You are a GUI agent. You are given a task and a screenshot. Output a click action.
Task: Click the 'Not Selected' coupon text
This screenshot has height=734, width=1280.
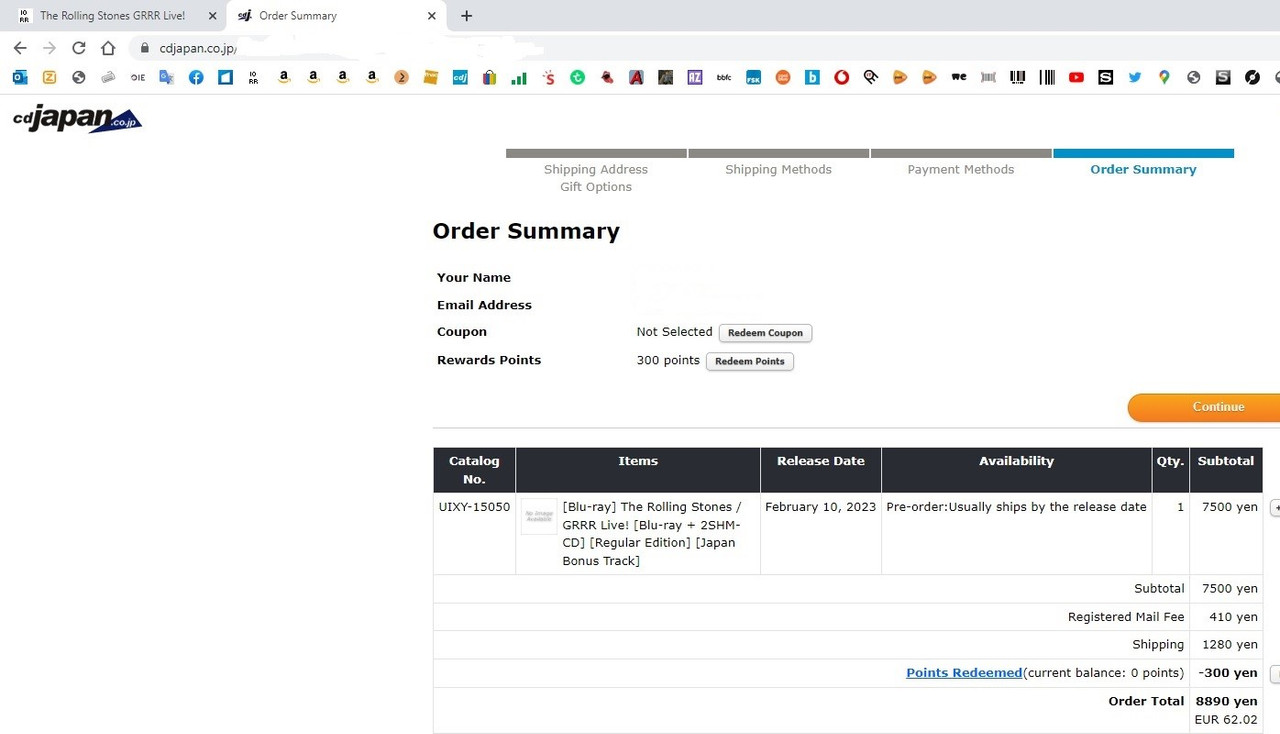(674, 332)
